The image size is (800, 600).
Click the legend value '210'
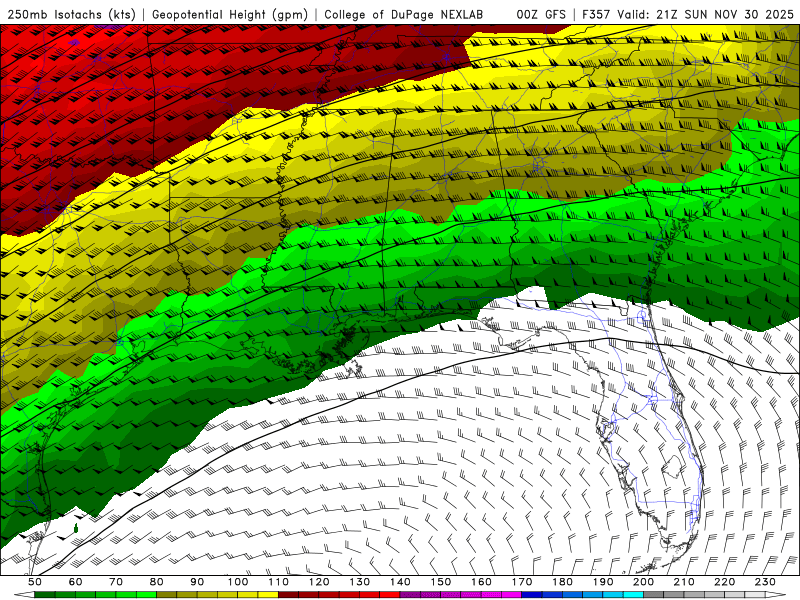[x=684, y=582]
